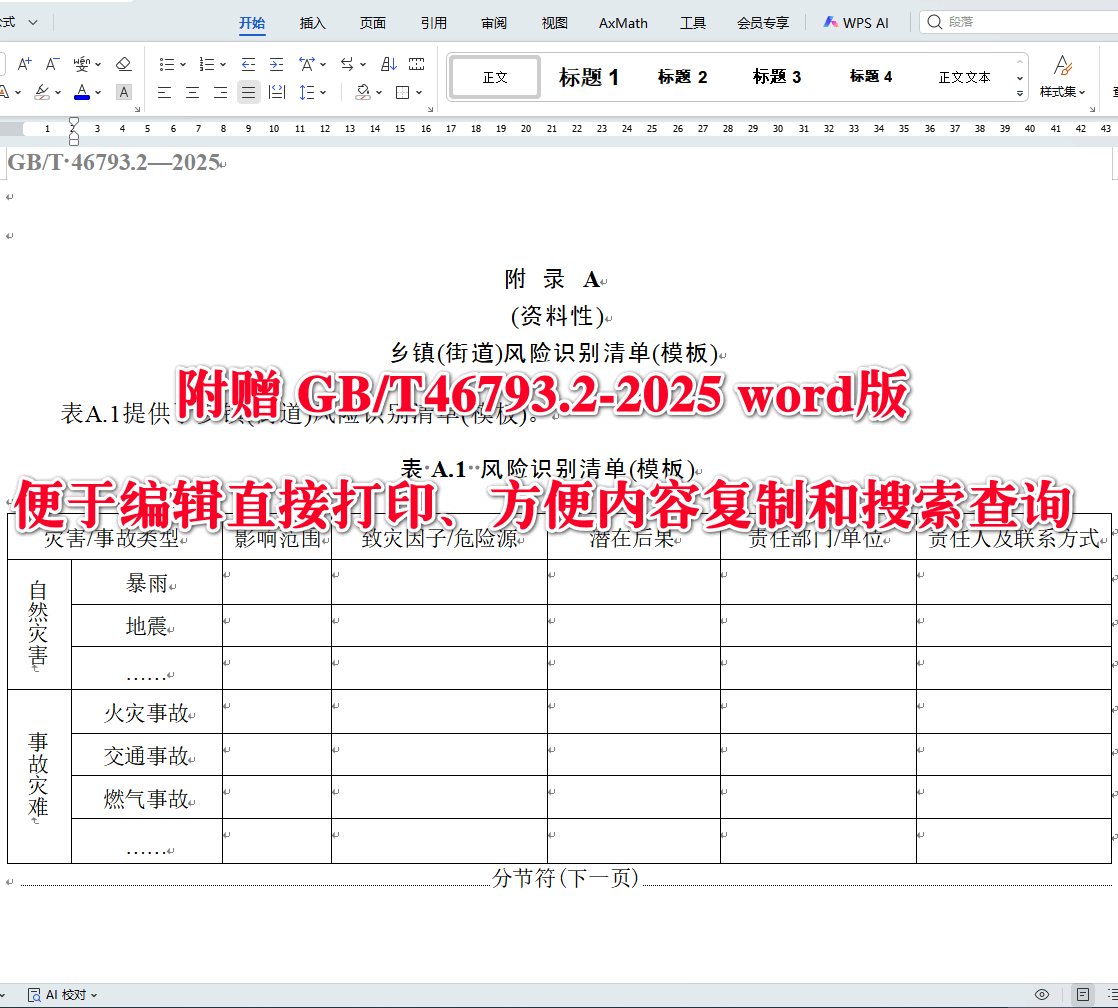Select the Increase Font Size tool

[x=24, y=63]
